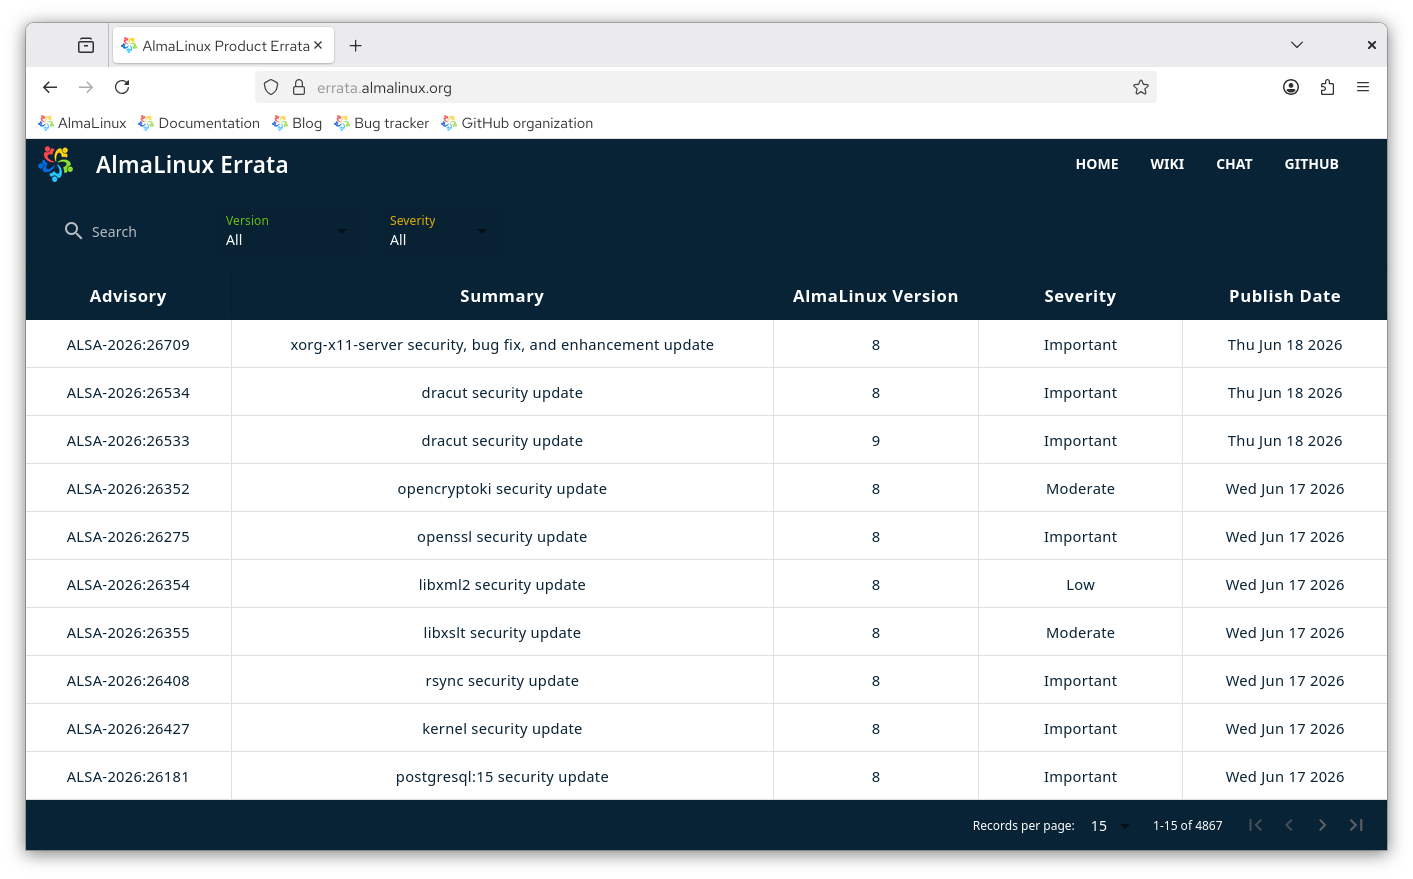The height and width of the screenshot is (879, 1413).
Task: Click the libxml2 security update summary
Action: tap(502, 585)
